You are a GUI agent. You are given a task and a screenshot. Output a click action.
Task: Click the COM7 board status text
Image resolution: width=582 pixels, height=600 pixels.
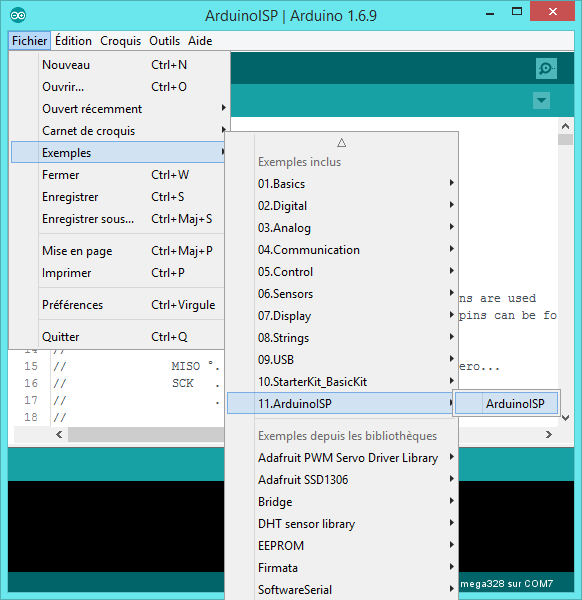tap(507, 584)
